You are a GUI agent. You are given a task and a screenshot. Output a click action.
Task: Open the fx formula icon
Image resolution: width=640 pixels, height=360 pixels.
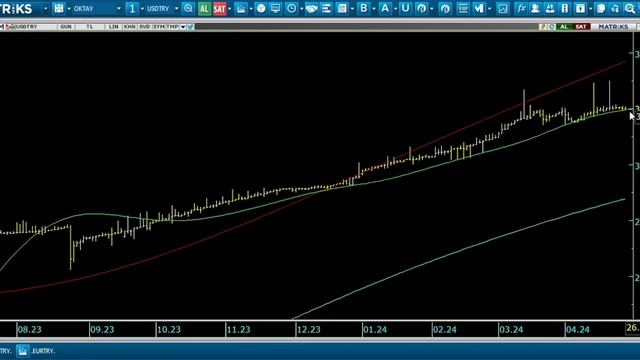[521, 8]
